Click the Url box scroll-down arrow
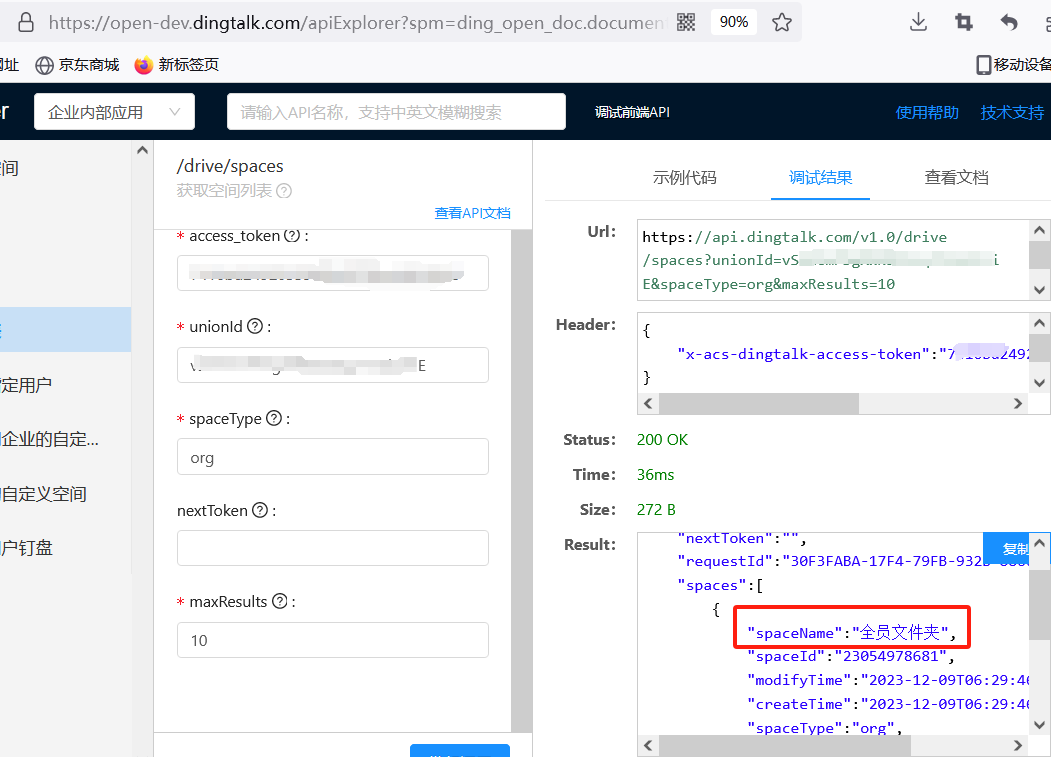1051x757 pixels. click(x=1039, y=290)
